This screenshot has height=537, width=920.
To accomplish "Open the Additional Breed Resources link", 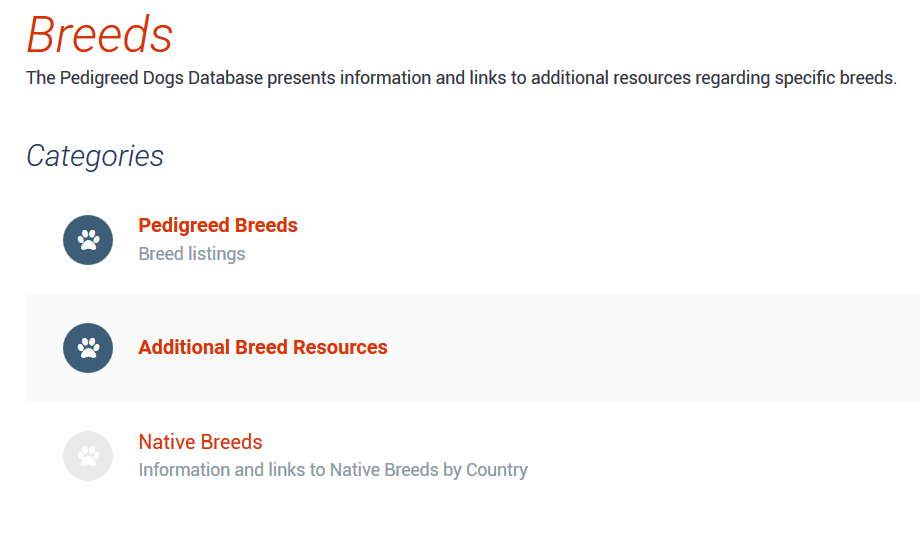I will (x=263, y=348).
